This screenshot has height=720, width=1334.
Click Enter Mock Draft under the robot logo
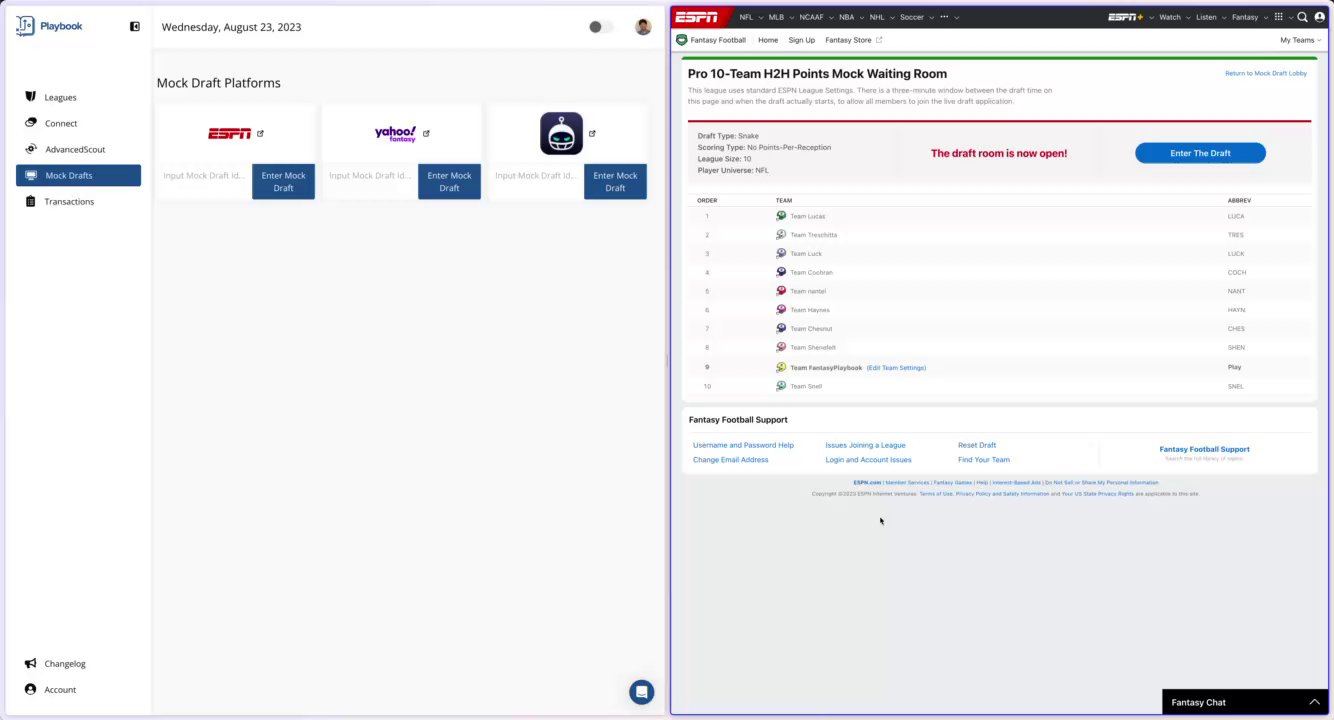click(x=615, y=181)
